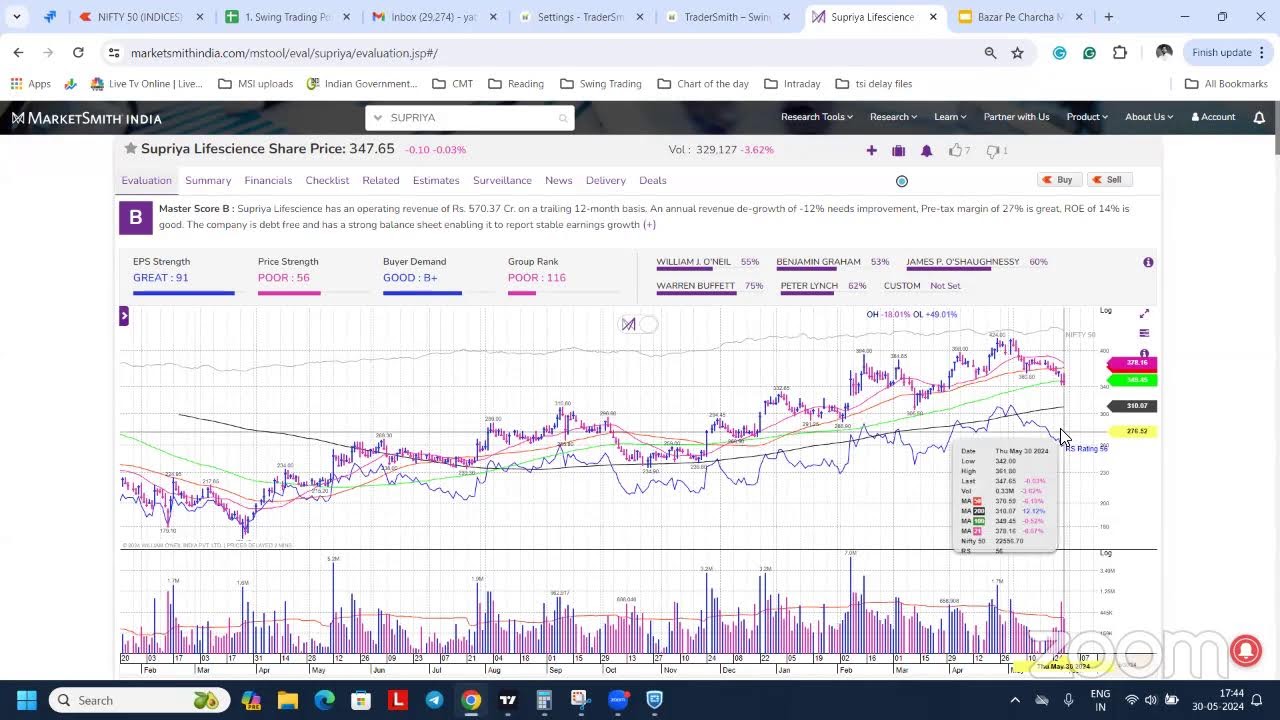Click the red notification bell bubble
1280x720 pixels.
[1245, 650]
